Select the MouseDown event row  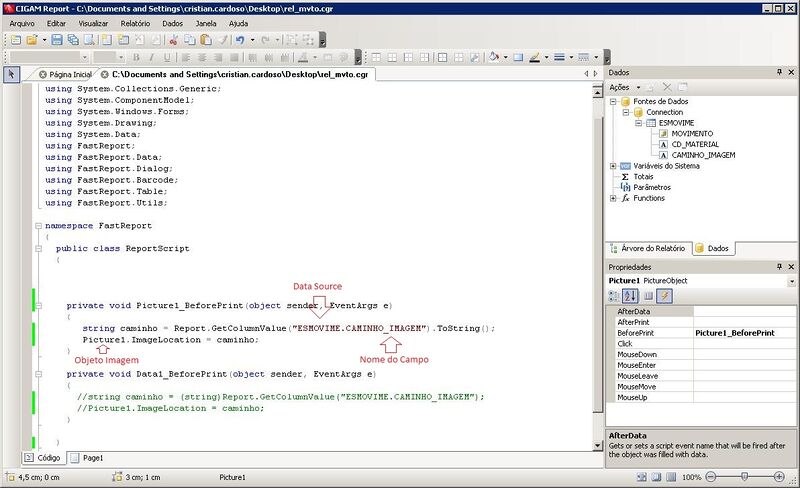tap(701, 354)
